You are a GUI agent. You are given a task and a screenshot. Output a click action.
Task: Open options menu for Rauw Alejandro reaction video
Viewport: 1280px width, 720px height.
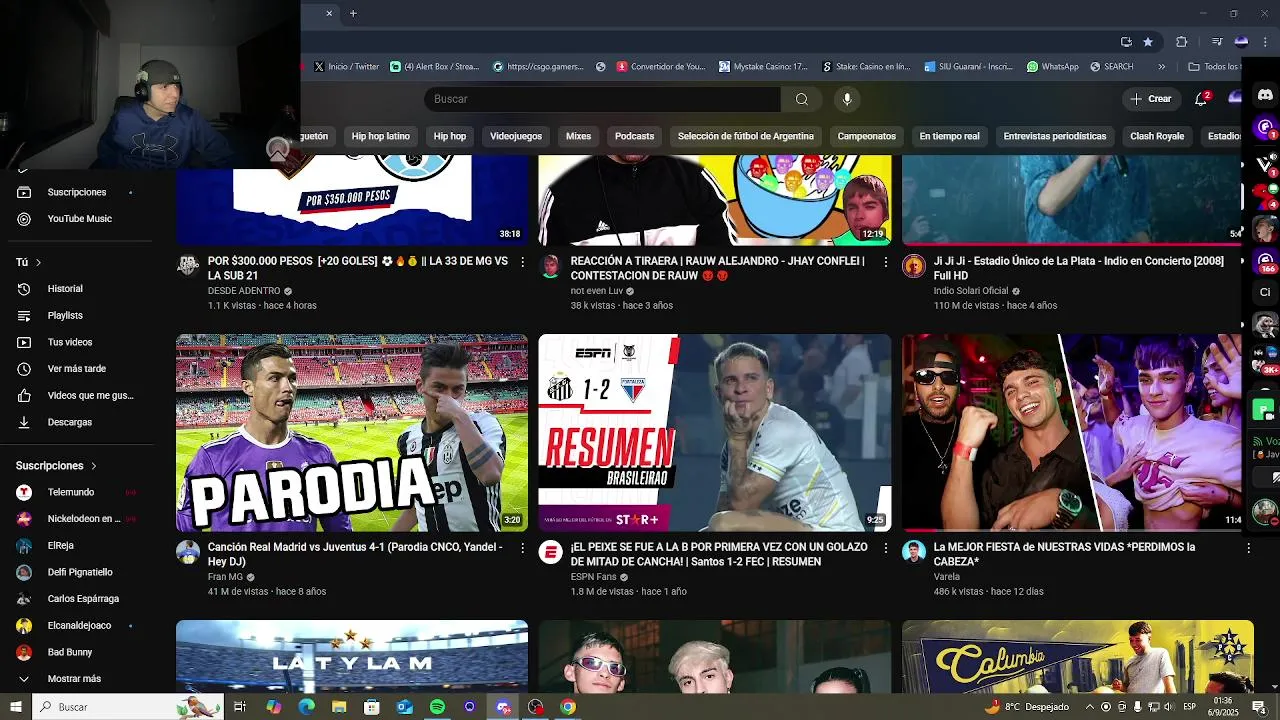coord(885,262)
